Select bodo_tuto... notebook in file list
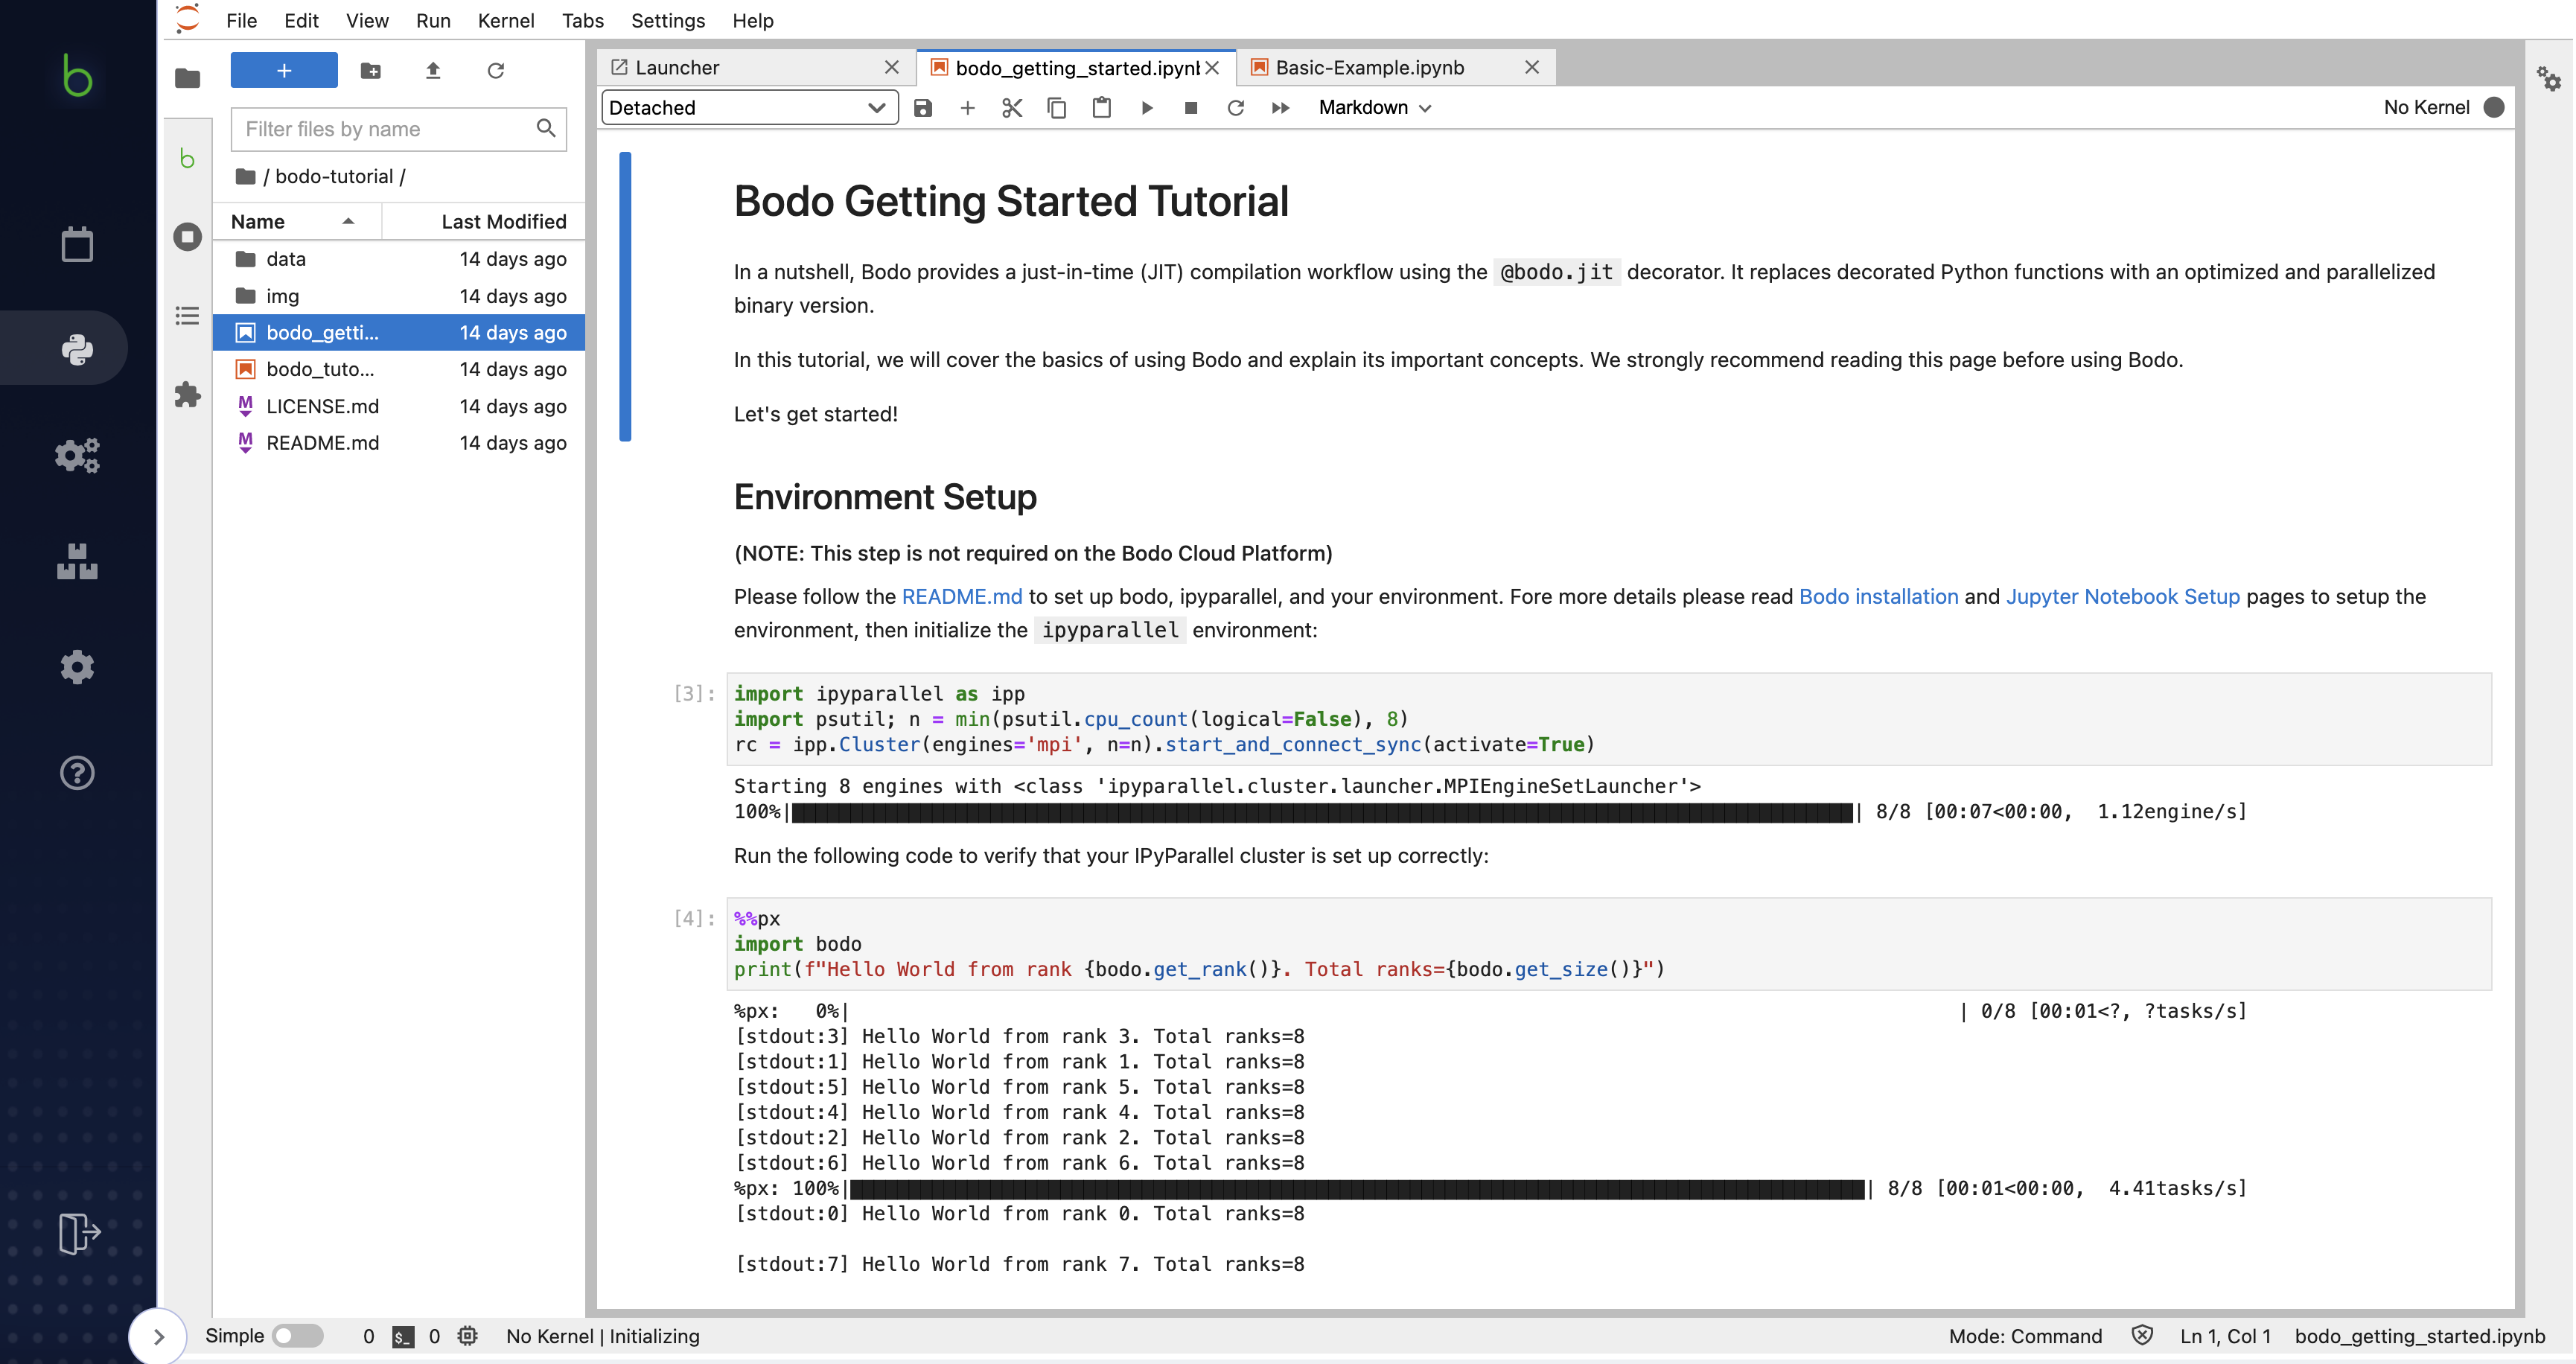 point(398,369)
